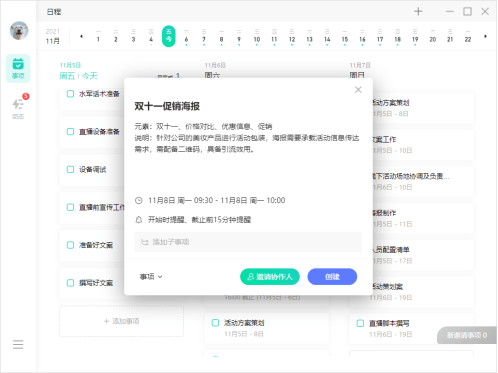Click the user avatar photo

[x=19, y=31]
